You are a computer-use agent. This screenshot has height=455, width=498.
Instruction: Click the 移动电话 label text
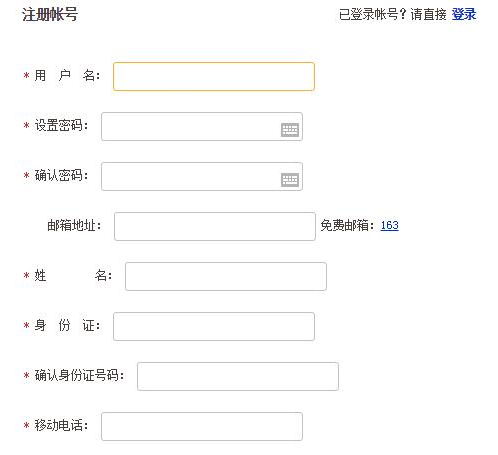(x=61, y=426)
